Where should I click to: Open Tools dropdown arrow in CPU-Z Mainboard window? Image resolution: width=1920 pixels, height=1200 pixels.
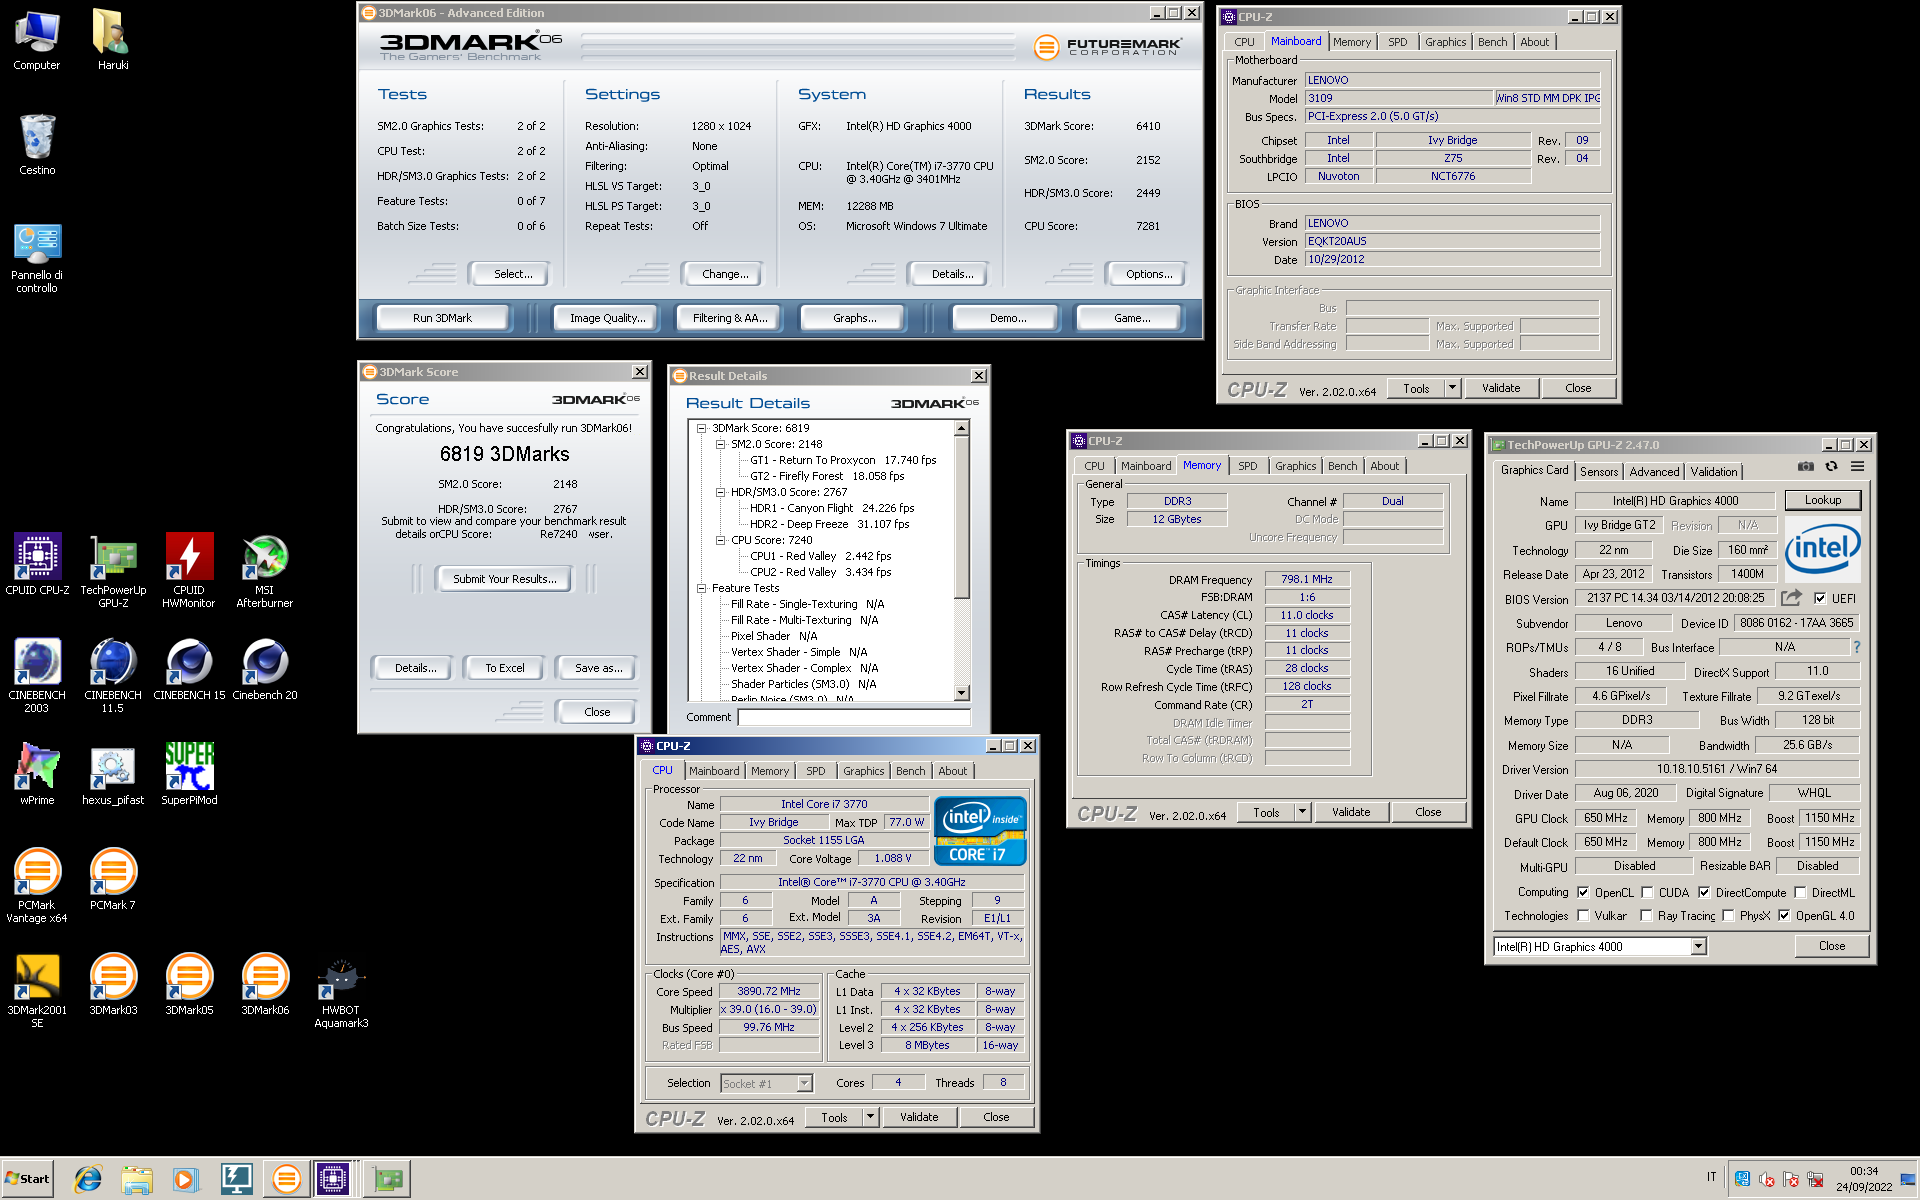click(x=1452, y=388)
